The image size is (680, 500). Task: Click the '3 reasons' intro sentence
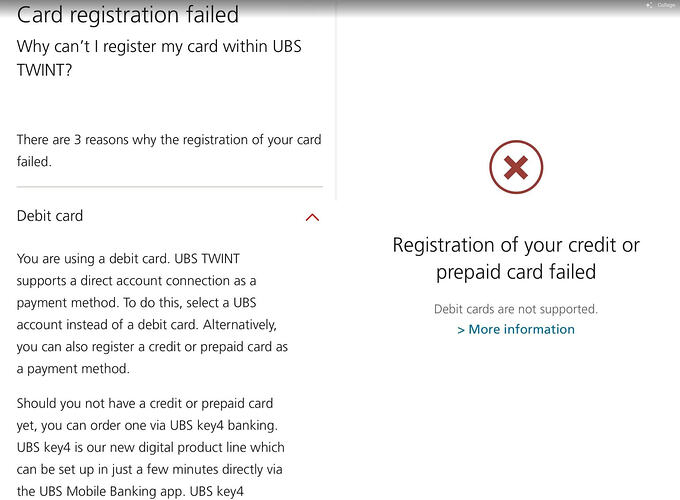point(169,150)
